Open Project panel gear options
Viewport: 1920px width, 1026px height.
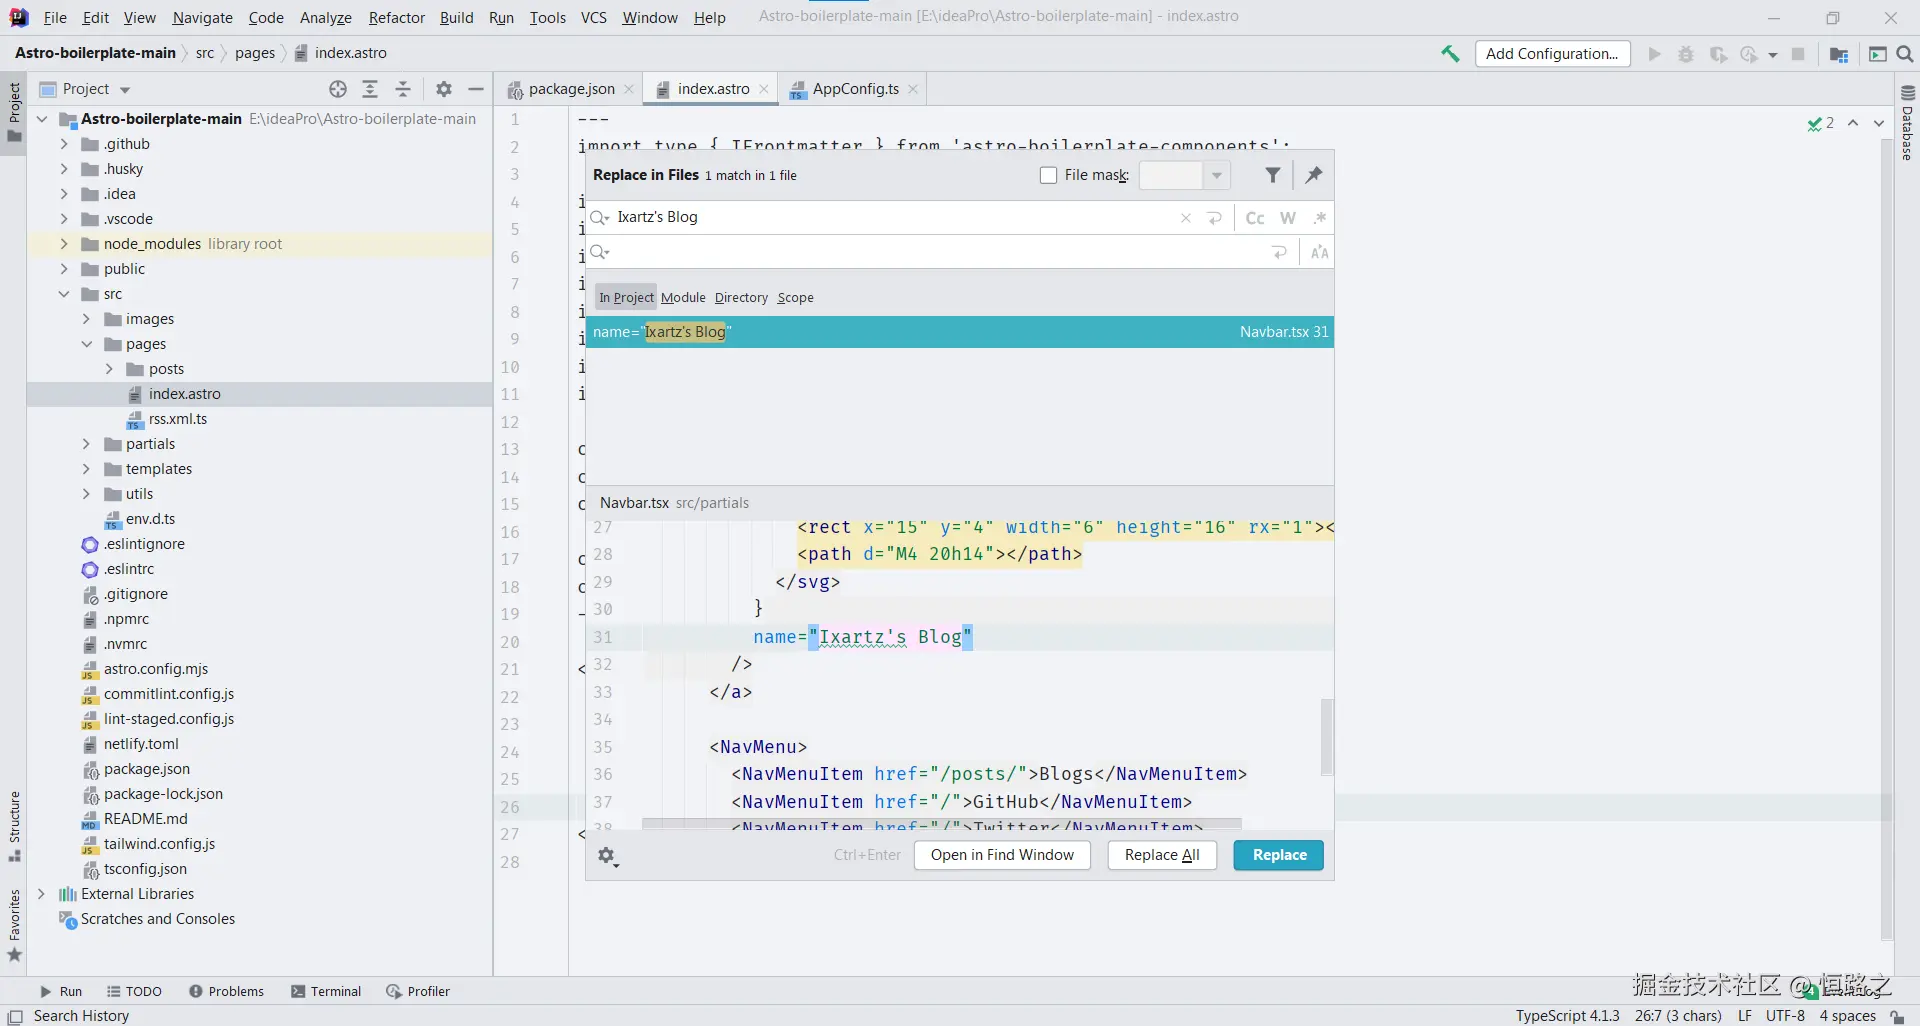coord(444,89)
